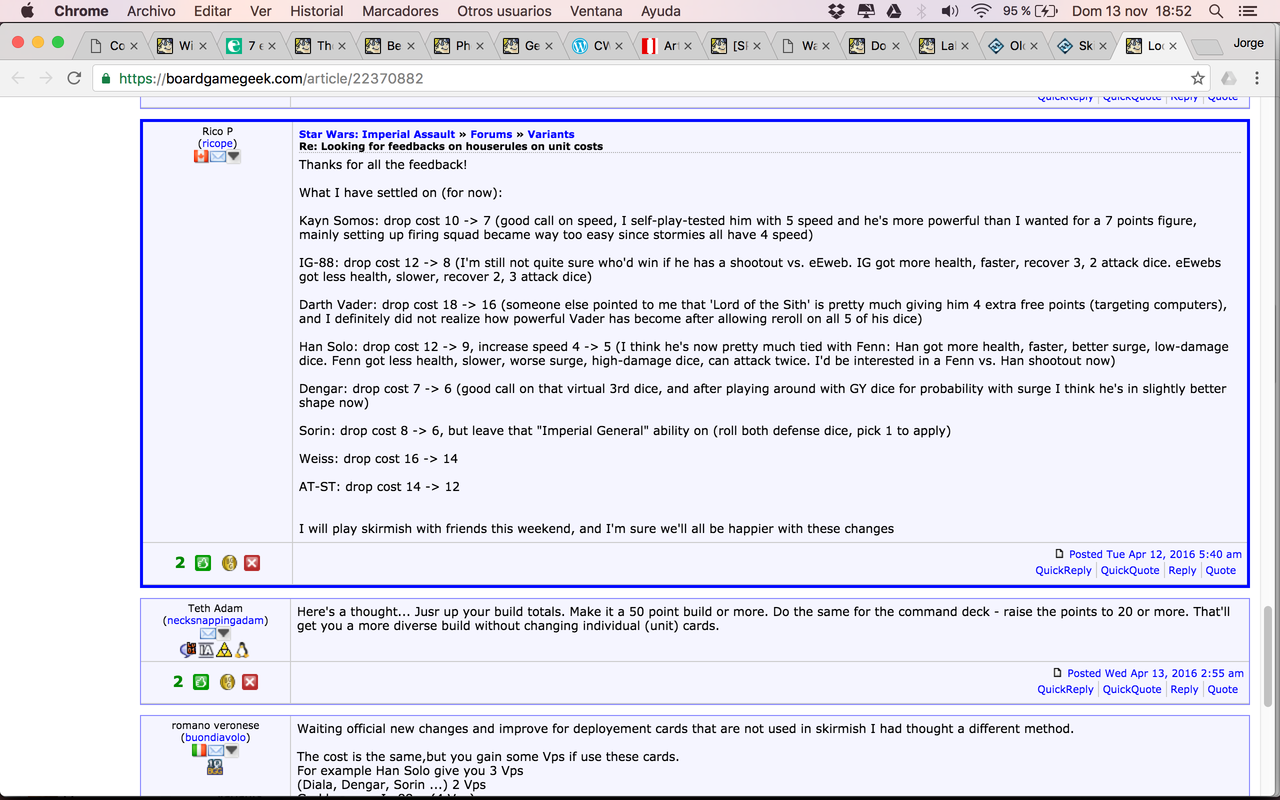The image size is (1280, 800).
Task: Click QuickReply on Rico P's post
Action: point(1063,570)
